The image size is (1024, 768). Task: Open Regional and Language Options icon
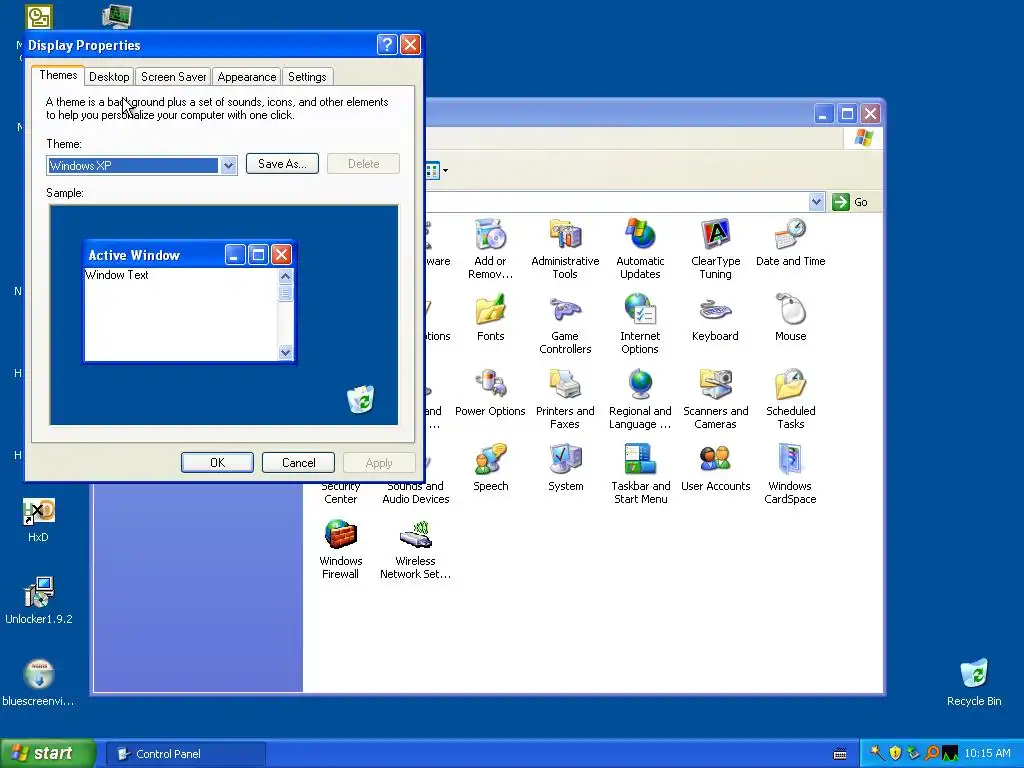640,385
